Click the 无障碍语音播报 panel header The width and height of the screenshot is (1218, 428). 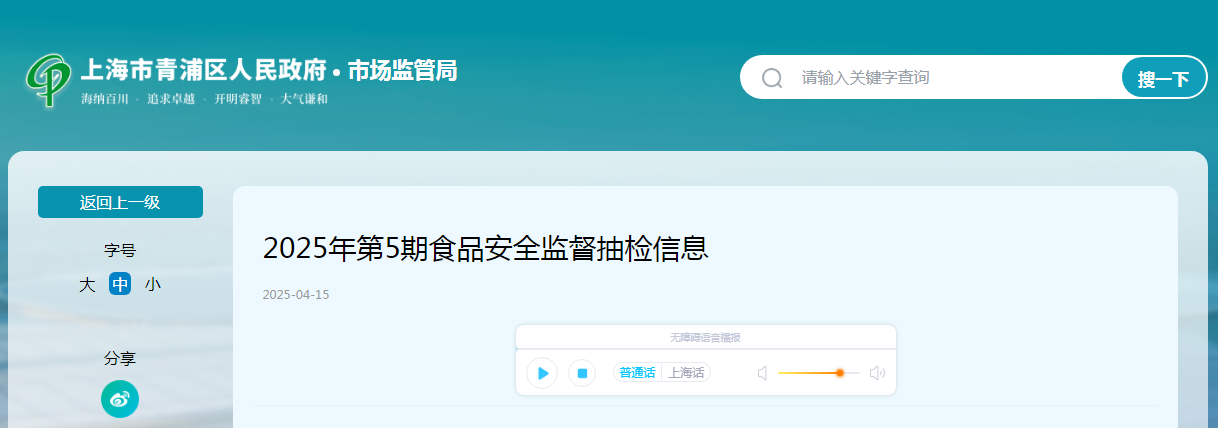(x=706, y=338)
